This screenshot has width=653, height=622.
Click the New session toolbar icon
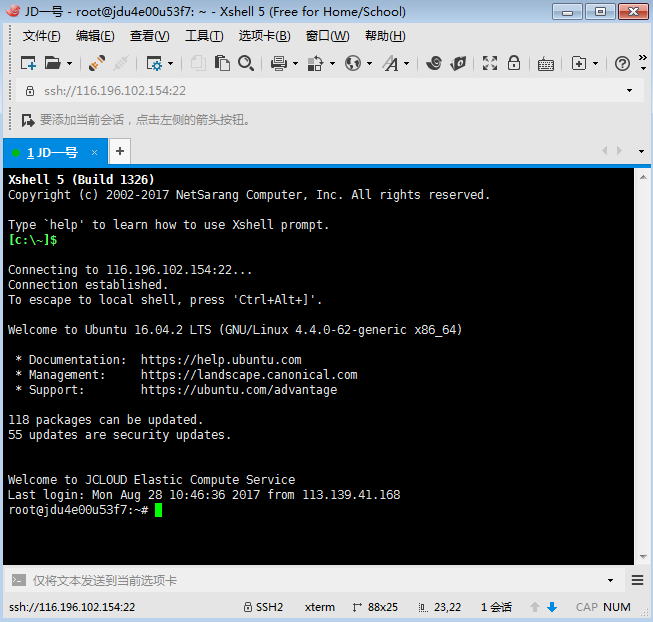(x=28, y=64)
